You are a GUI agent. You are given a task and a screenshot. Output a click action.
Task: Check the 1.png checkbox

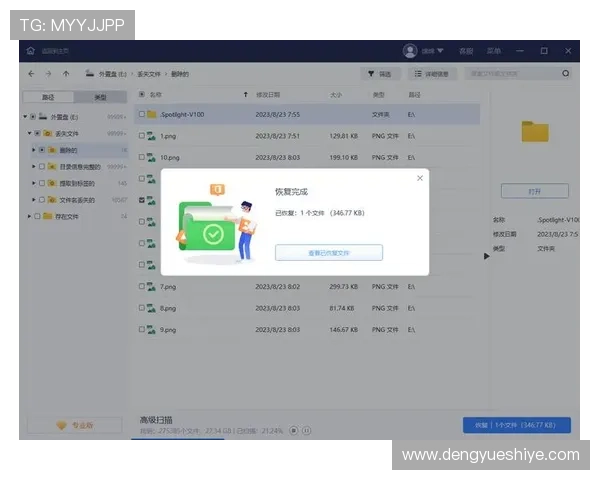tap(142, 136)
